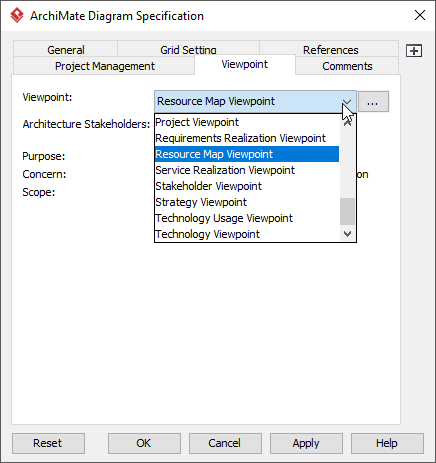Screen dimensions: 436x463
Task: Pick Stakeholder Viewpoint in the list
Action: click(247, 186)
